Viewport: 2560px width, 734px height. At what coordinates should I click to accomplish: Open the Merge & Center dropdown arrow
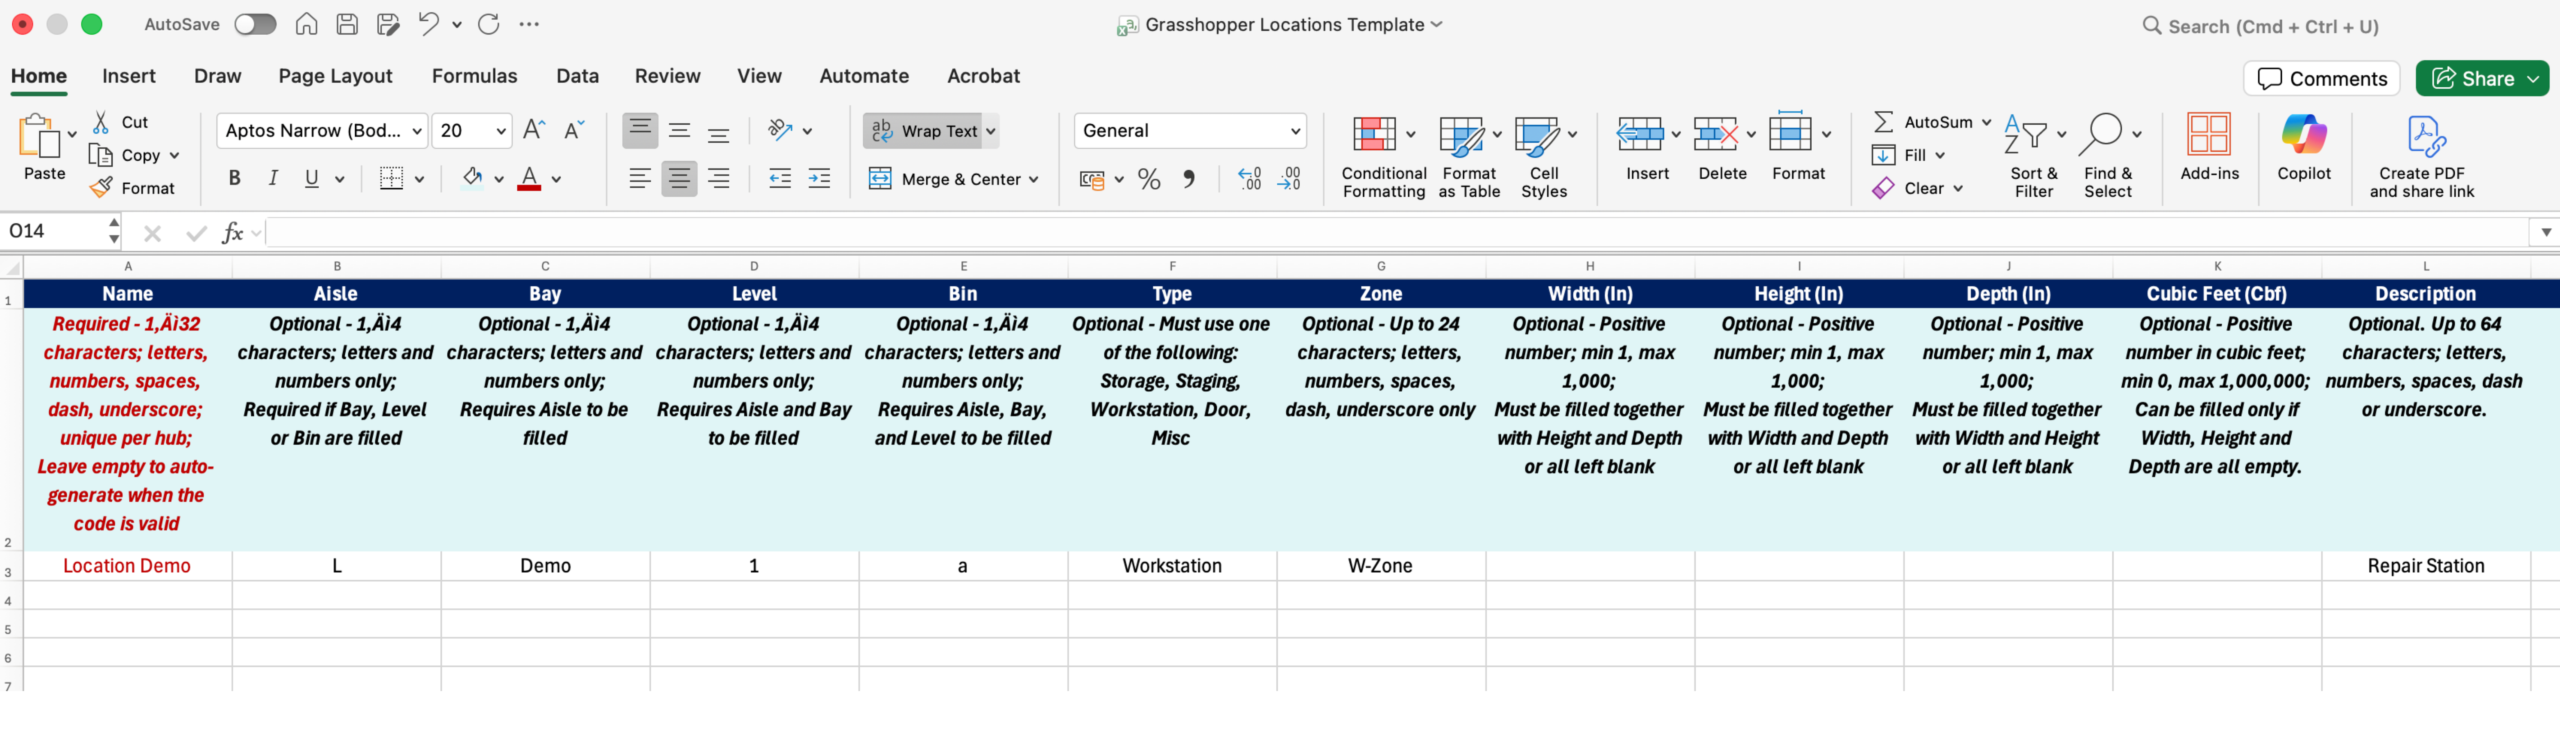[x=1034, y=180]
